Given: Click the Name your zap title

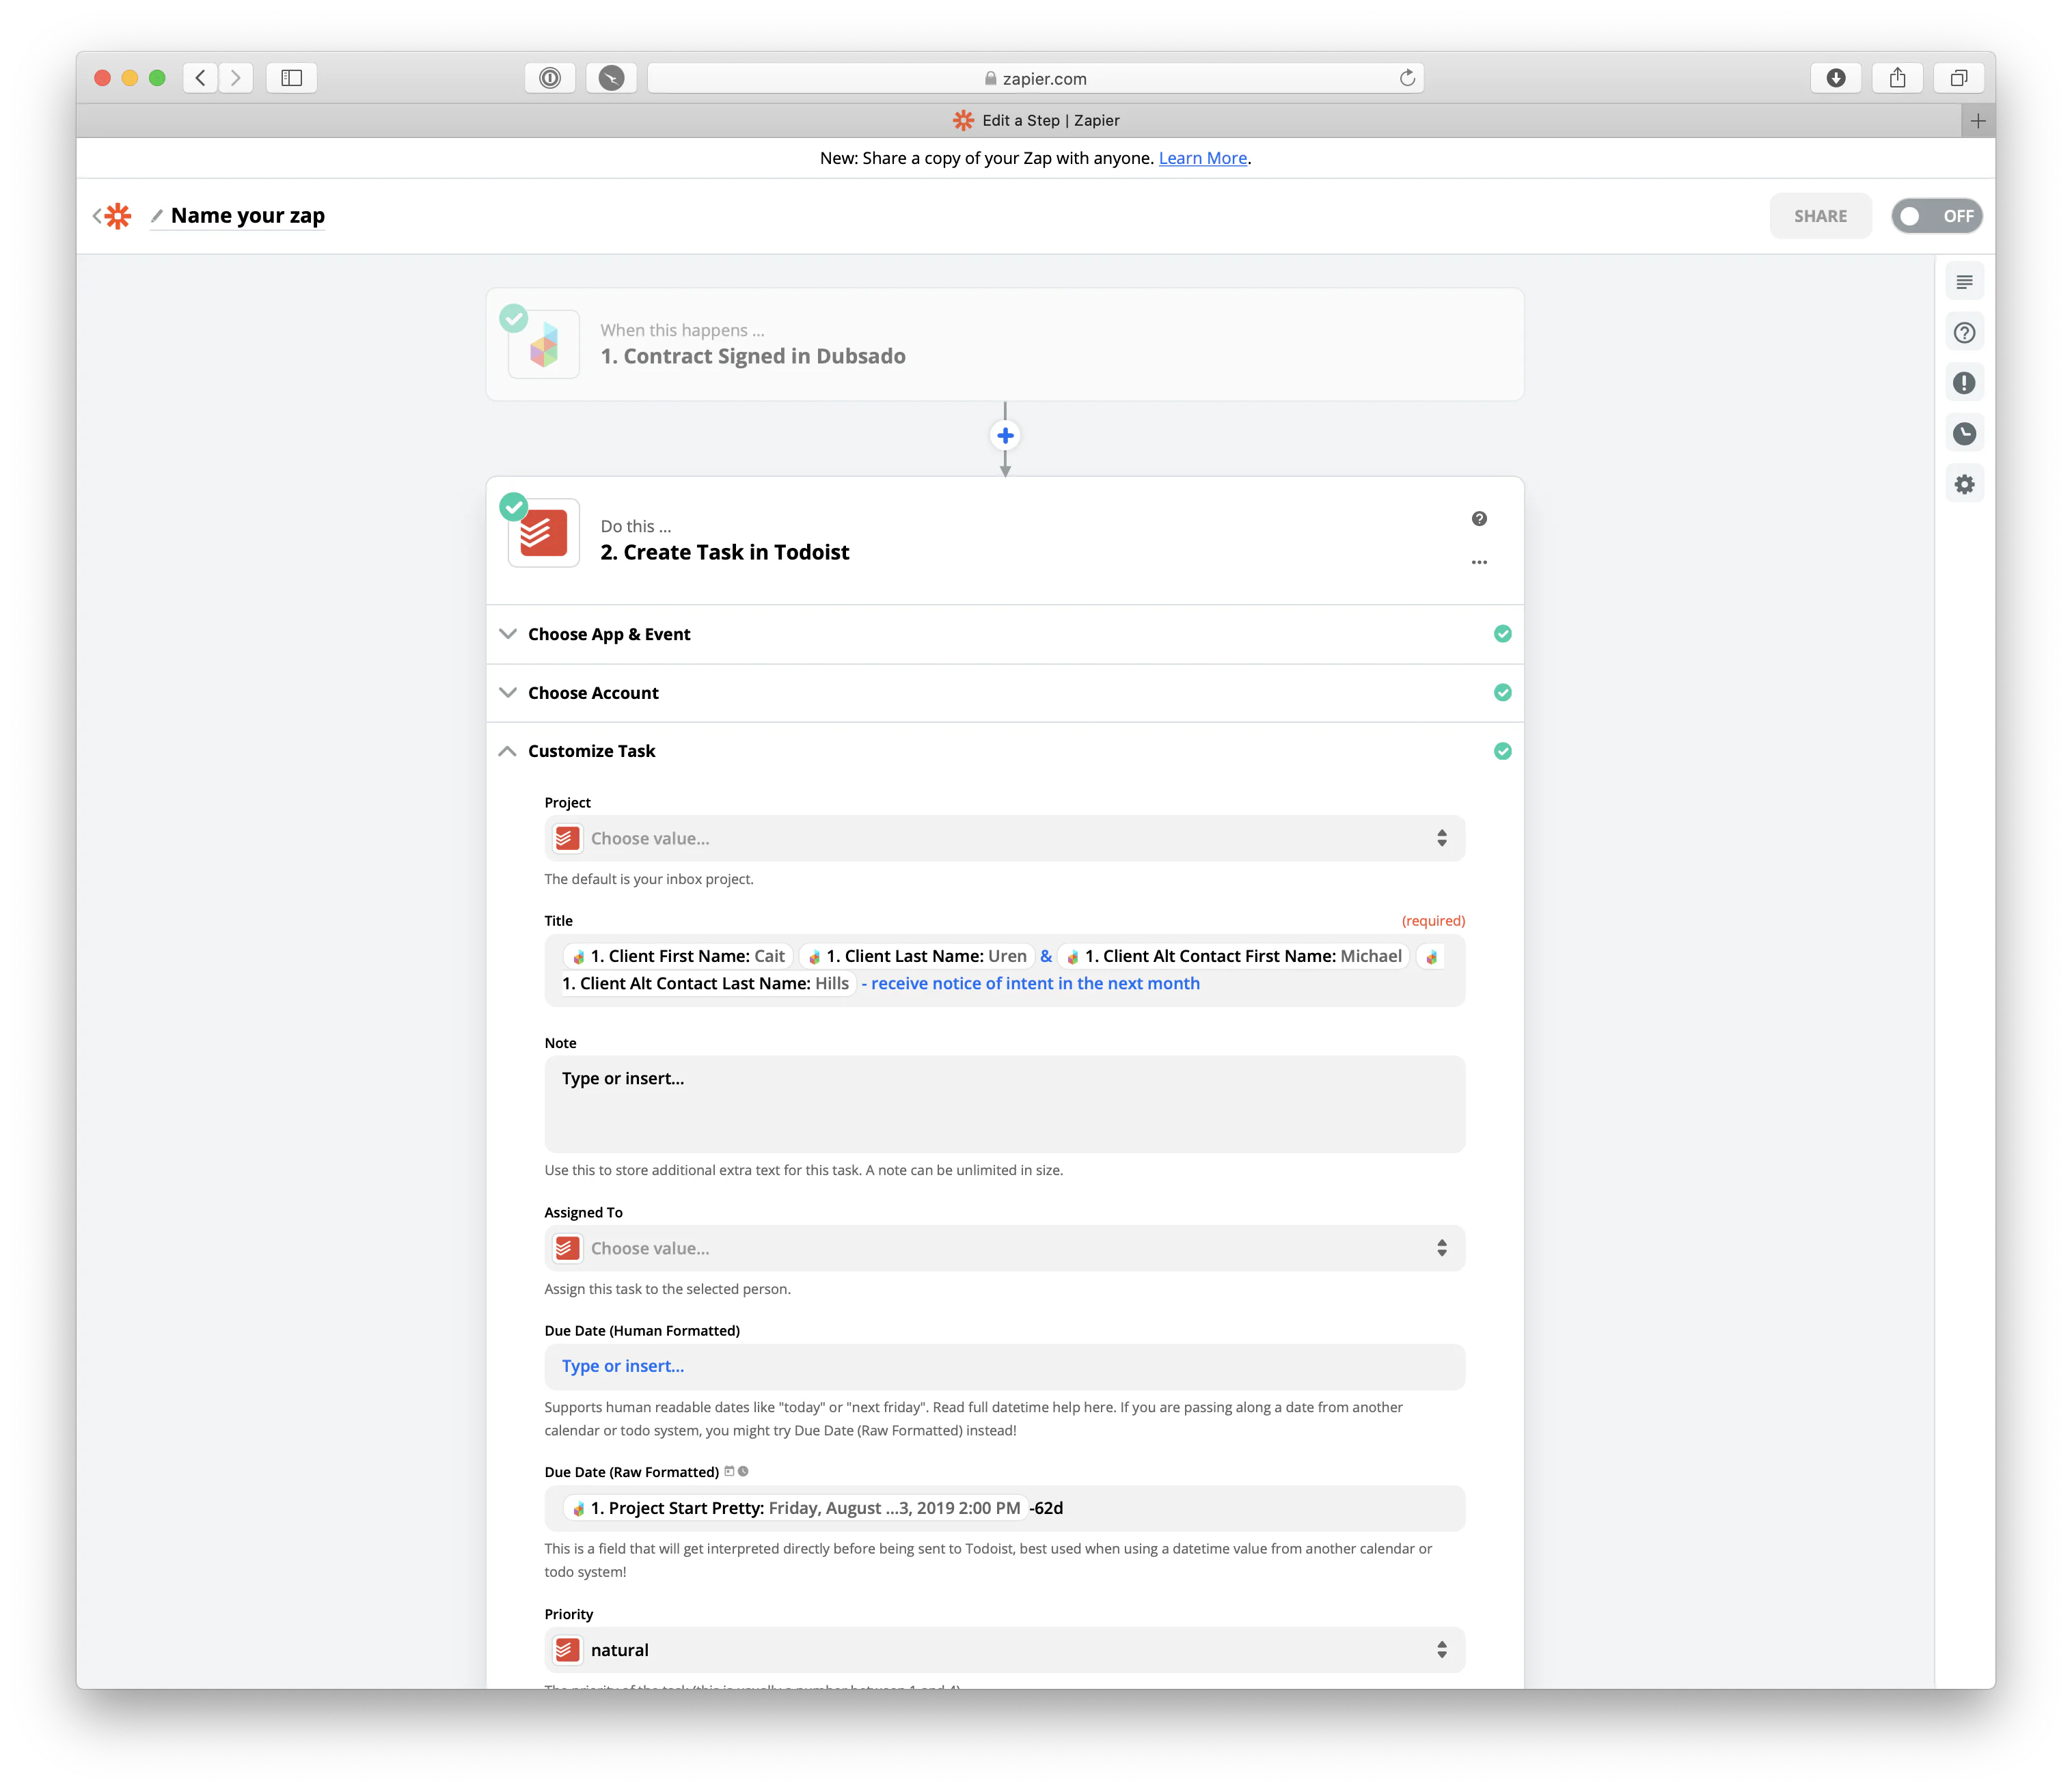Looking at the screenshot, I should [248, 216].
